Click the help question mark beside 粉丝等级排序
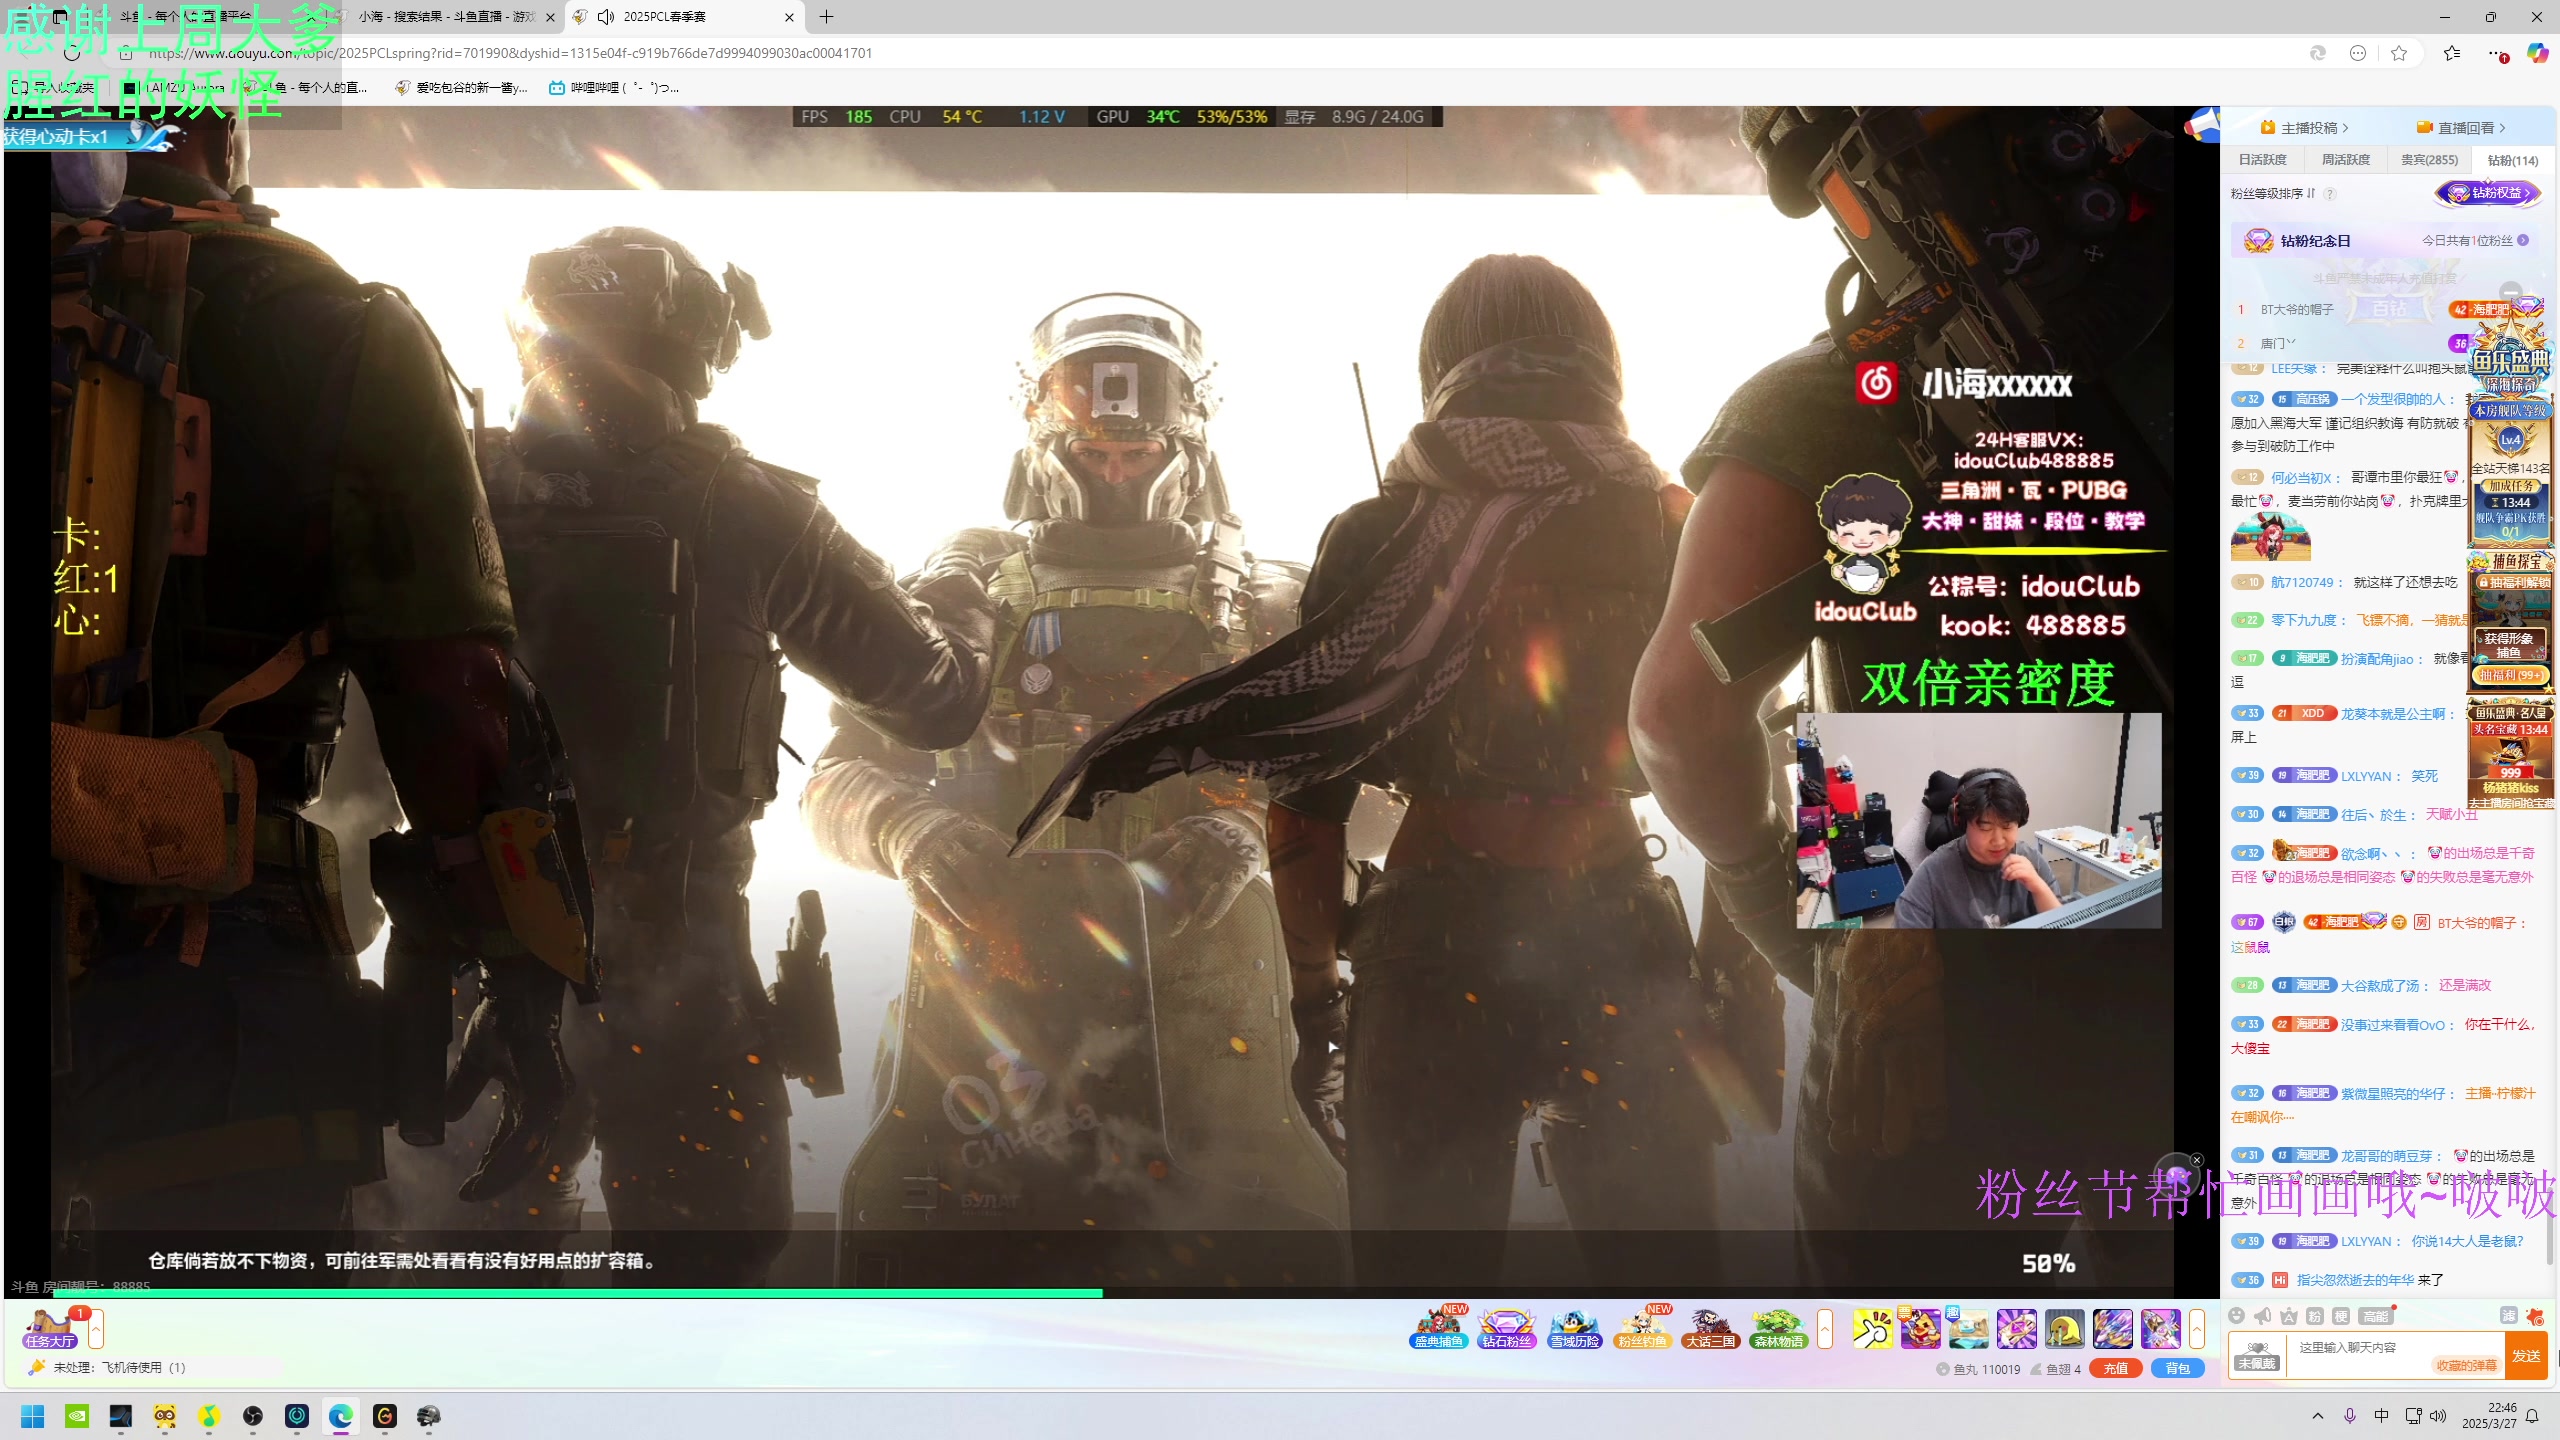 click(2330, 194)
